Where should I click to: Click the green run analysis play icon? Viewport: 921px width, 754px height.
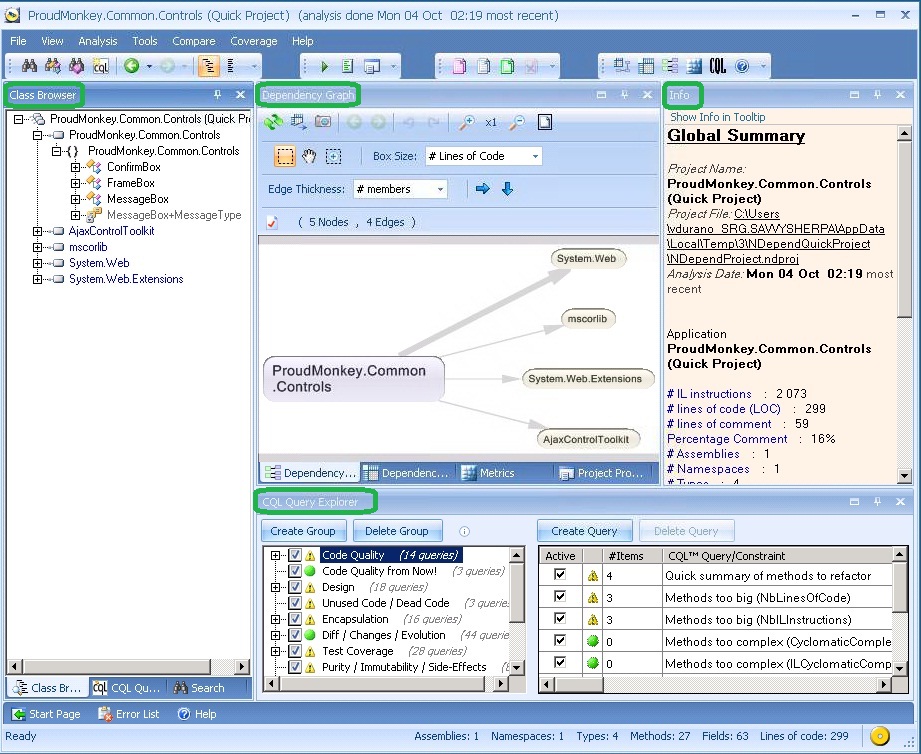coord(324,66)
